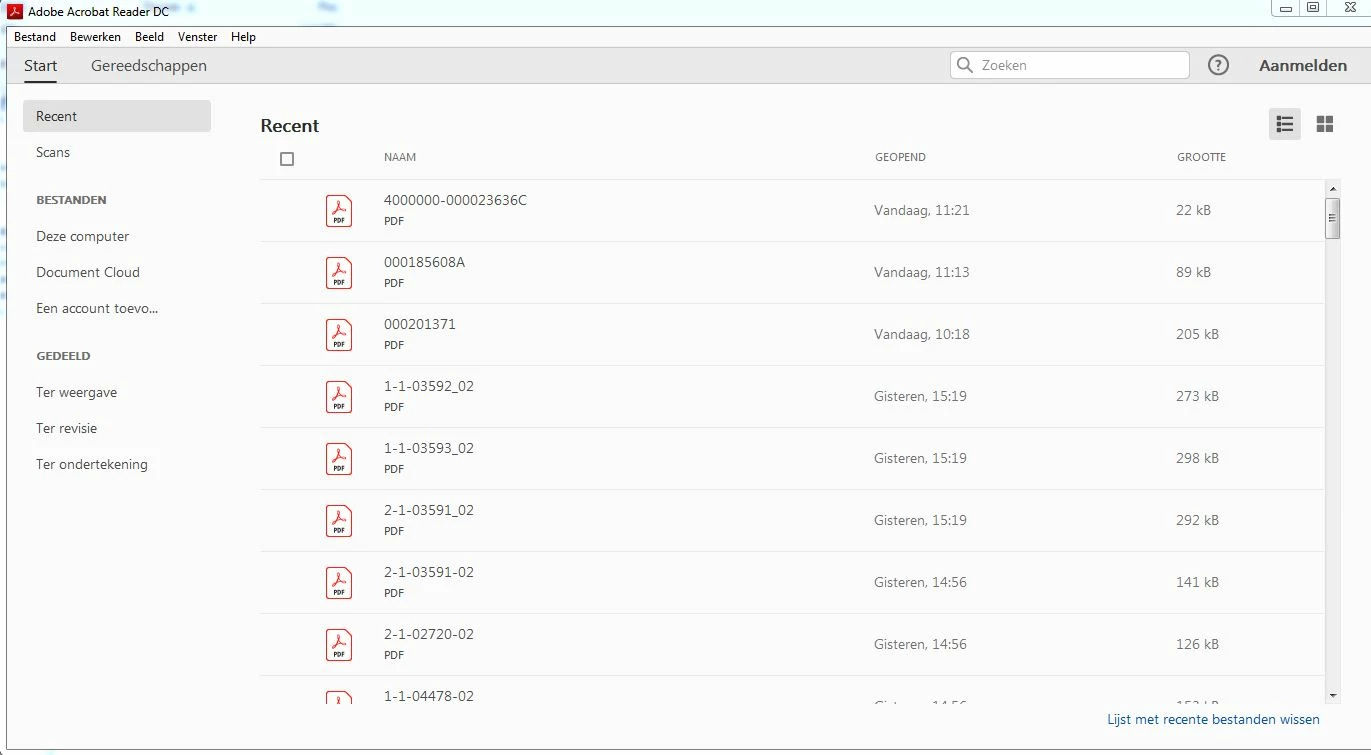Open Ter weergave shared files
Screen dimensions: 1371x755
point(77,392)
